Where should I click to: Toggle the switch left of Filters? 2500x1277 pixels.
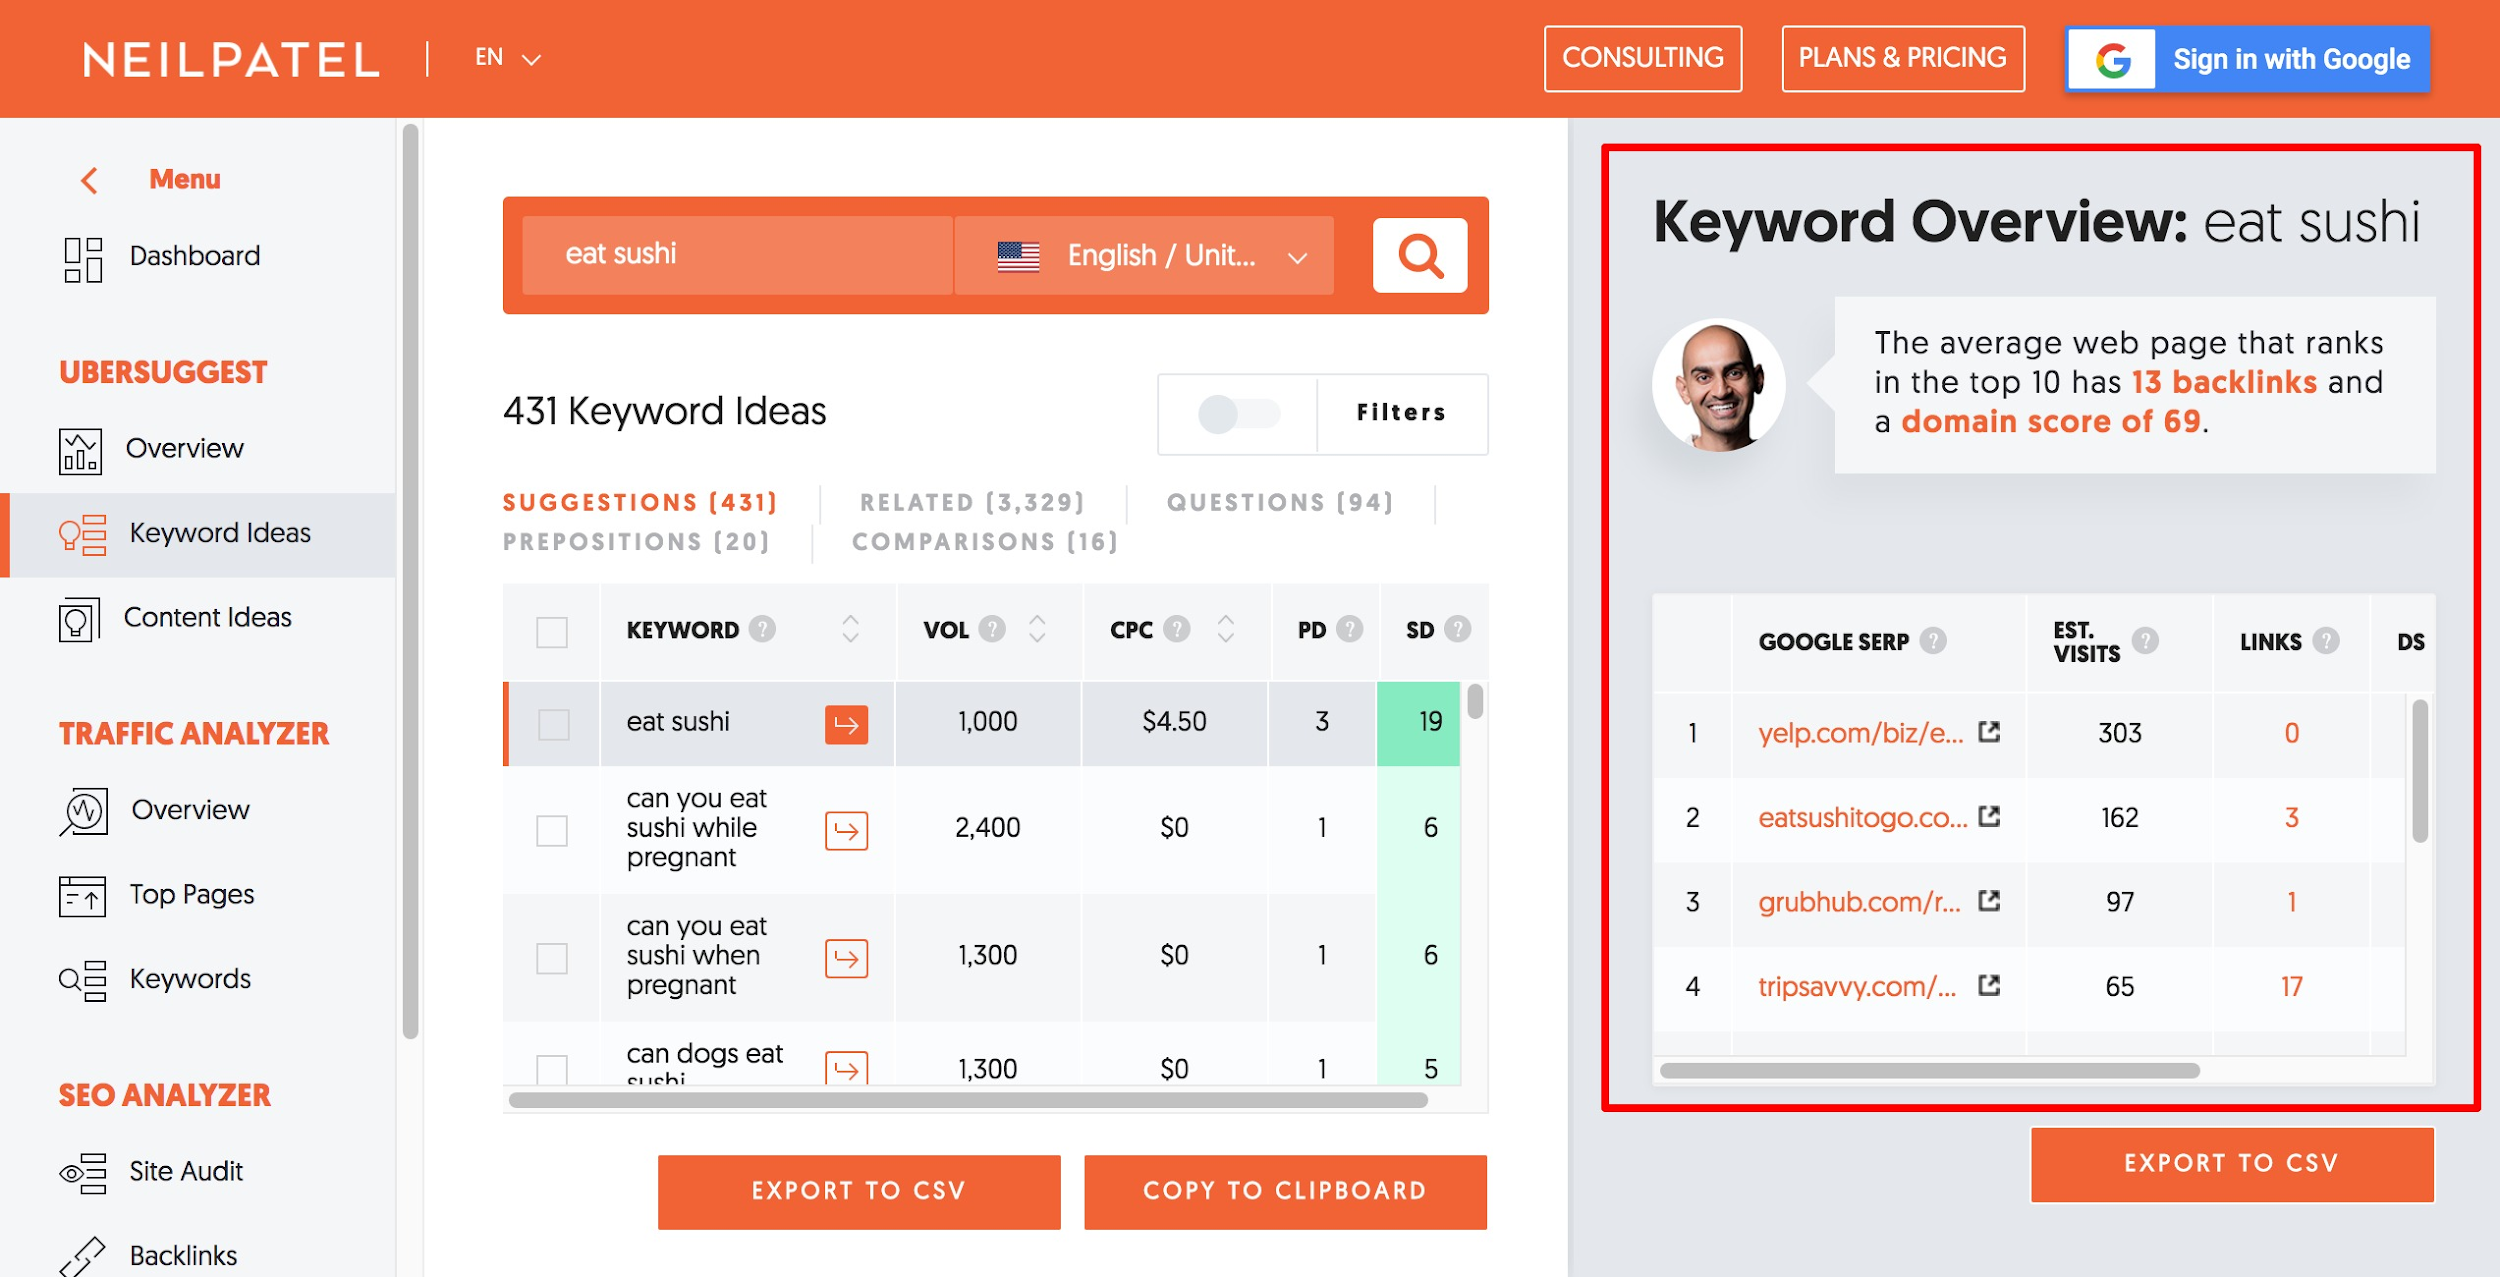[1238, 414]
